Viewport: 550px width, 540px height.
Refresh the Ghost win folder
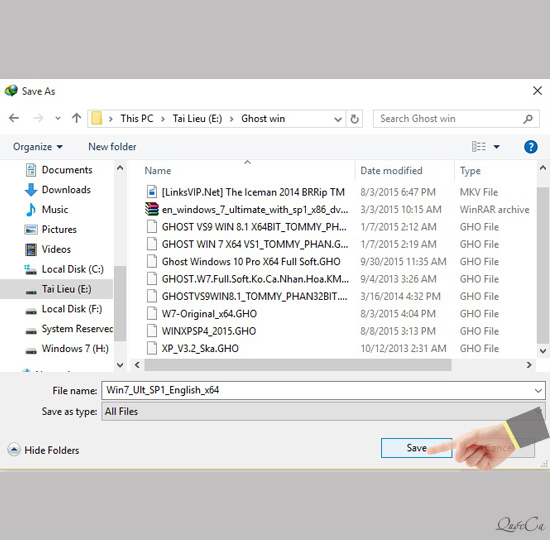pos(354,119)
